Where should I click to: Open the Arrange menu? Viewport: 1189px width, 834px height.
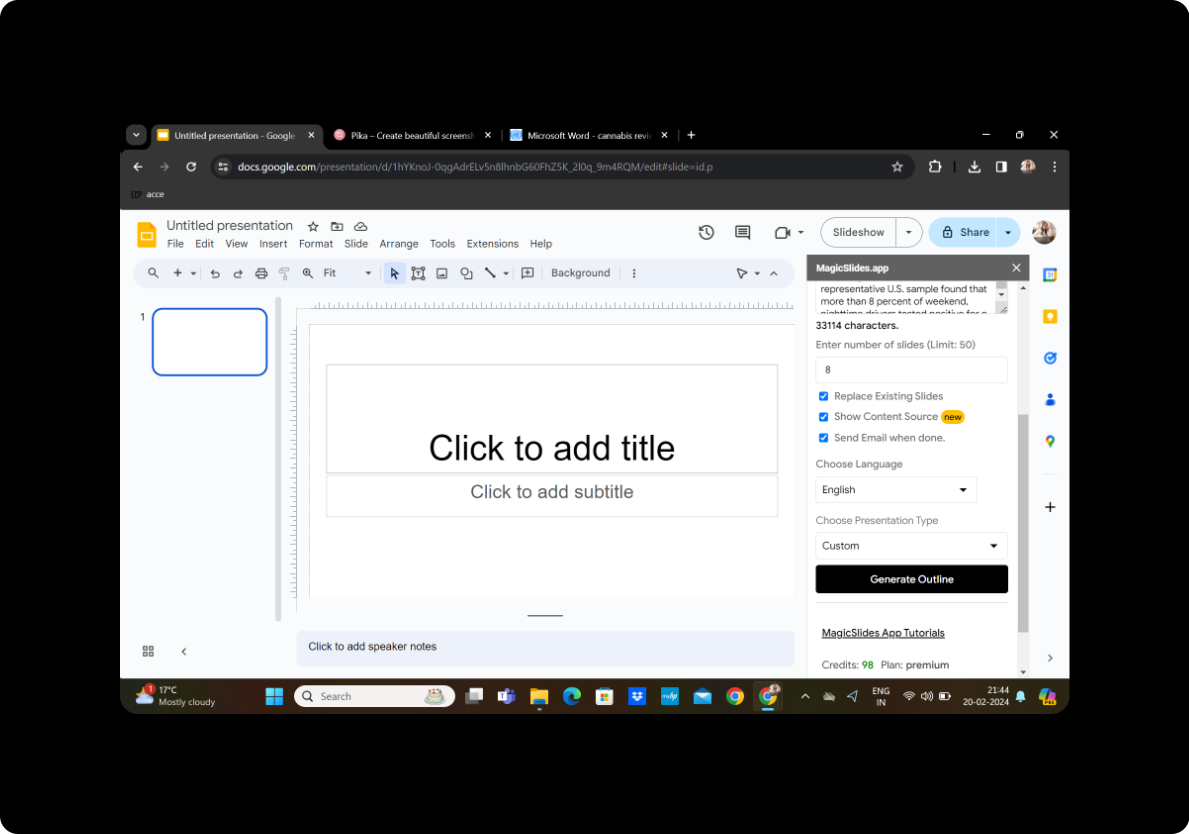coord(399,244)
